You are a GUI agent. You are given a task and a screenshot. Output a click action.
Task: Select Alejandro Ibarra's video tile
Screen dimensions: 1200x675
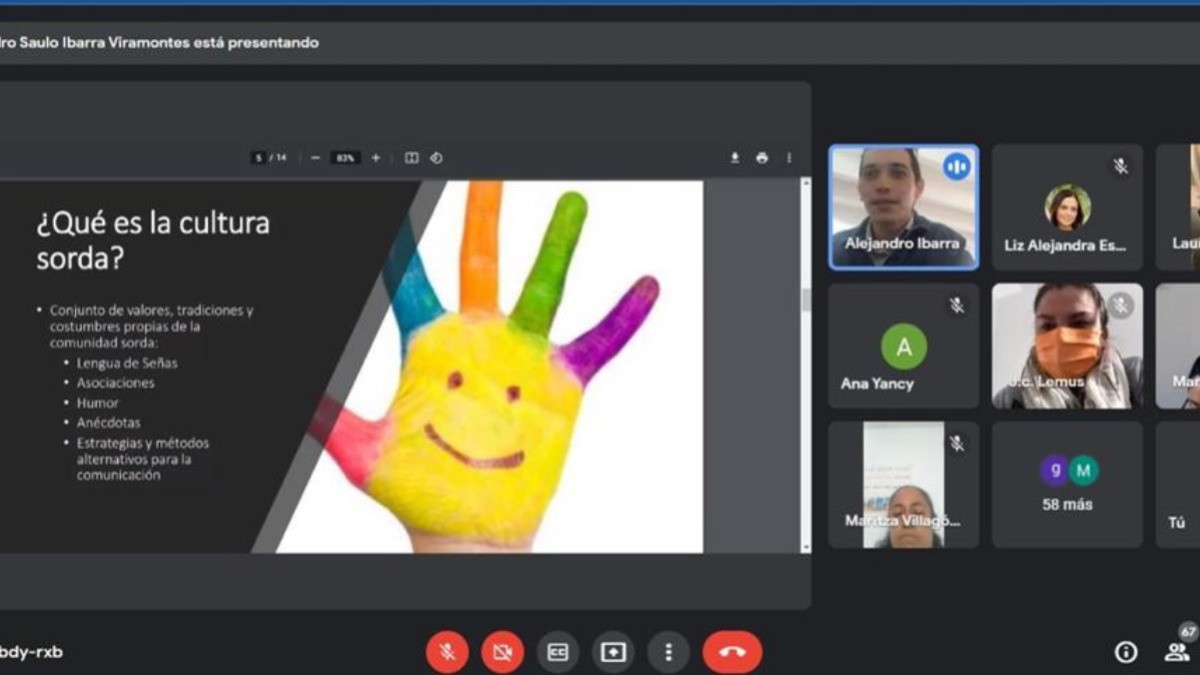(903, 207)
